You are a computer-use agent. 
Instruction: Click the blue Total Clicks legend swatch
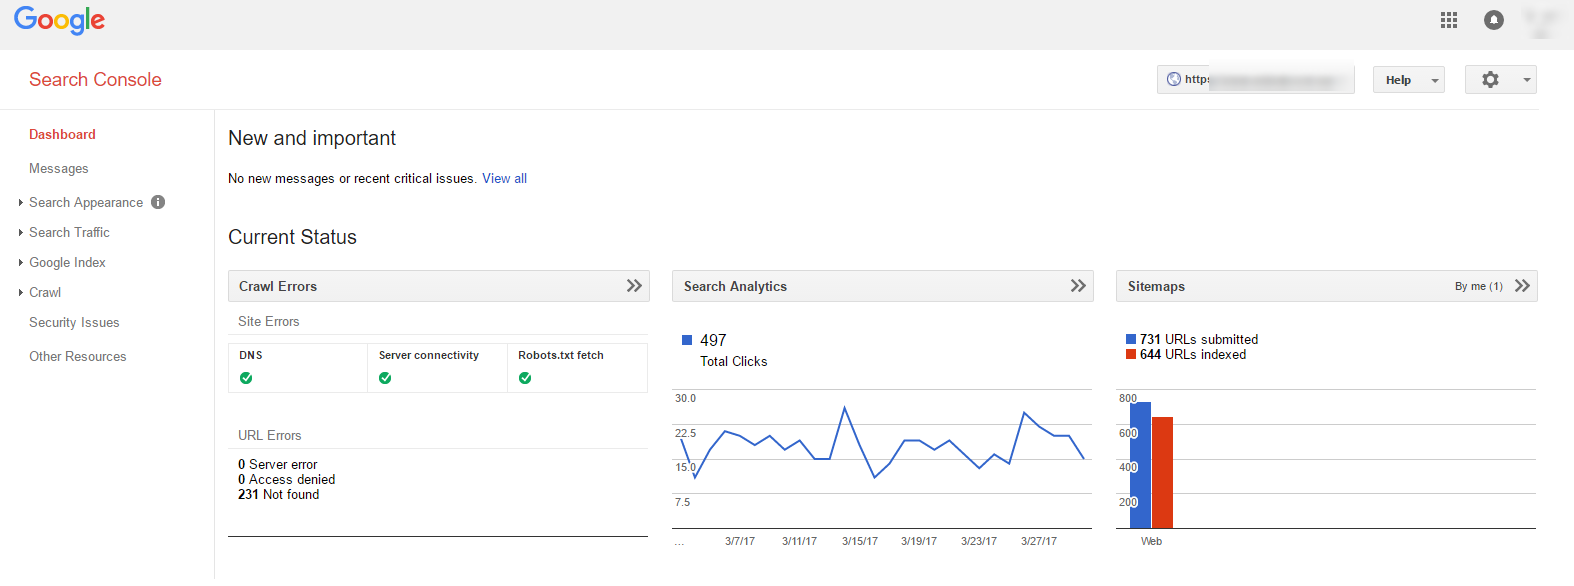click(687, 340)
